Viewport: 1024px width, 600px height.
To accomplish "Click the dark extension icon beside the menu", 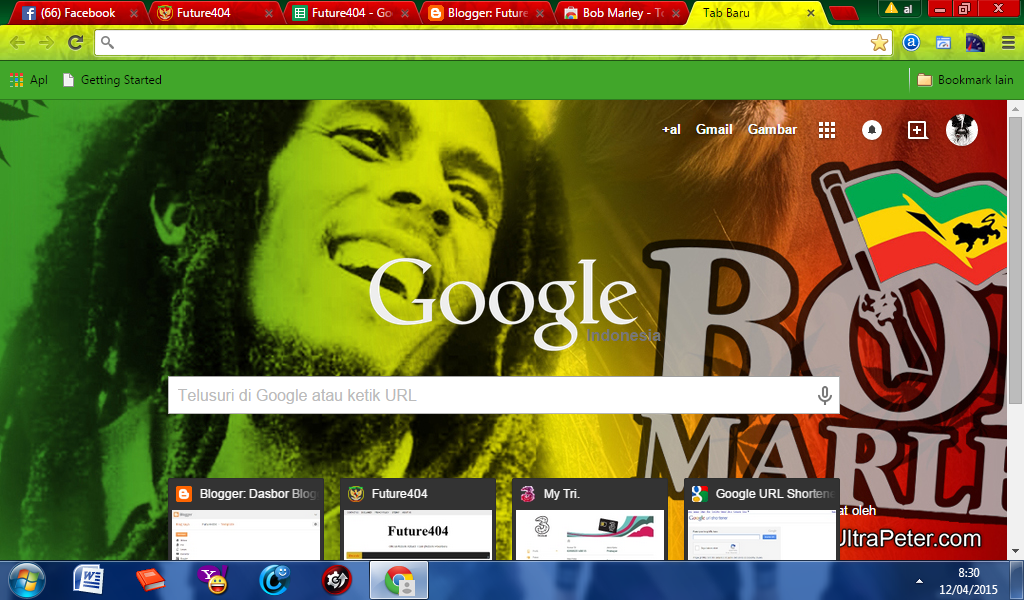I will click(x=975, y=42).
